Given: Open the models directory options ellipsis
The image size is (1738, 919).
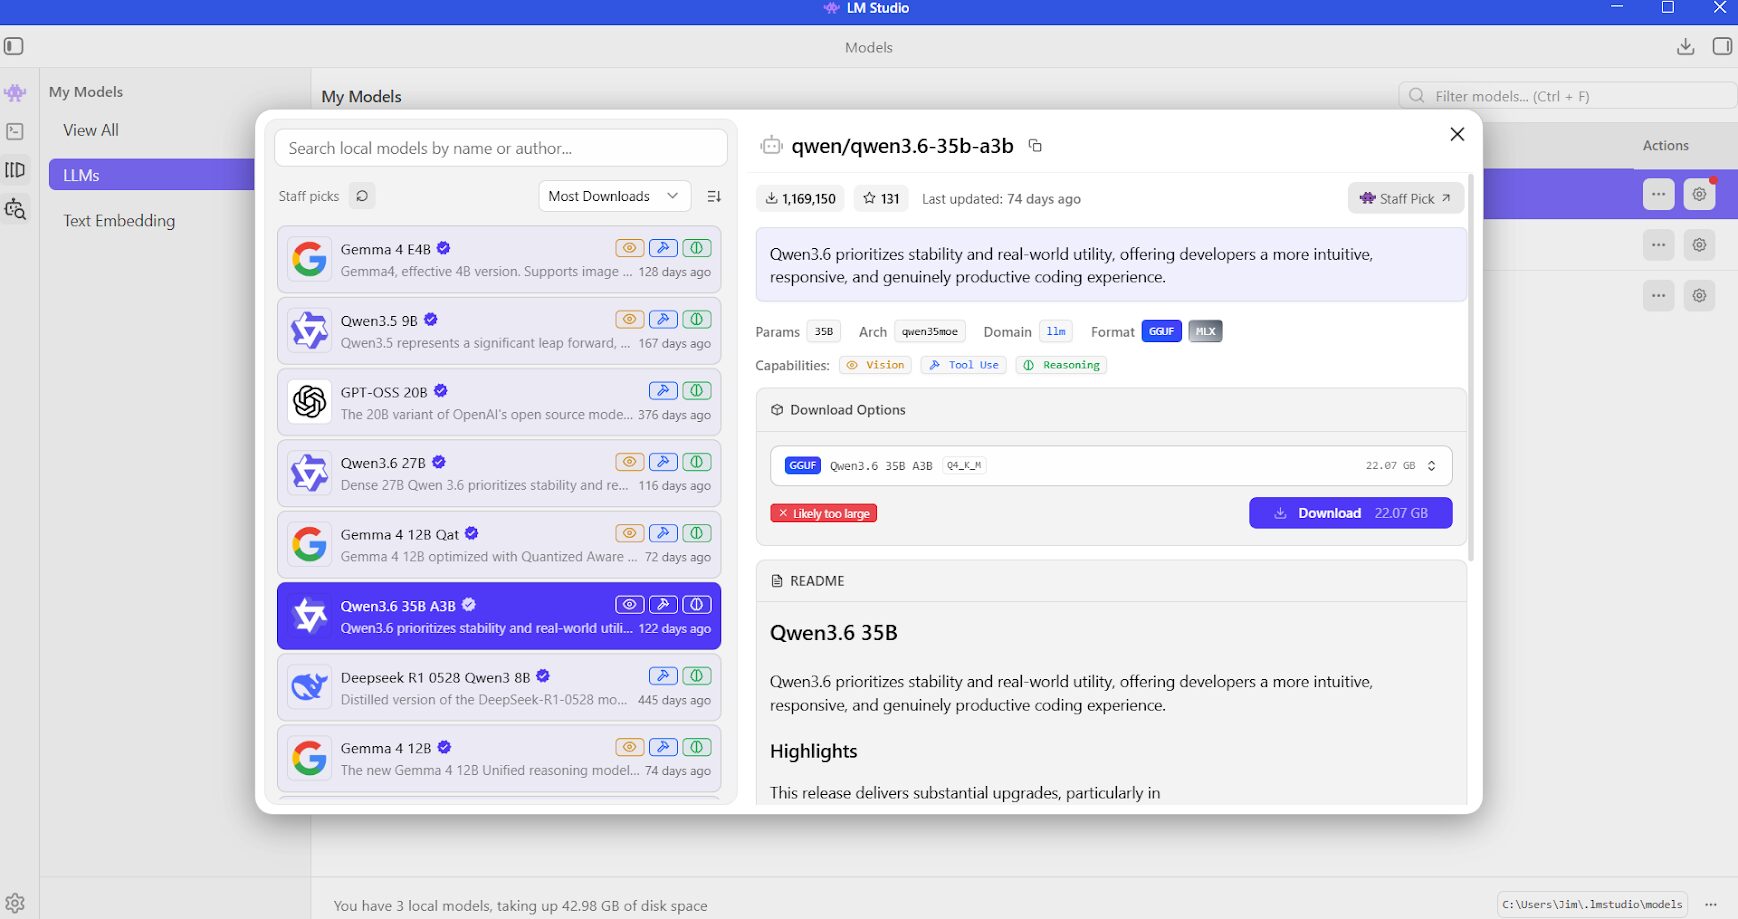Looking at the screenshot, I should (1711, 904).
